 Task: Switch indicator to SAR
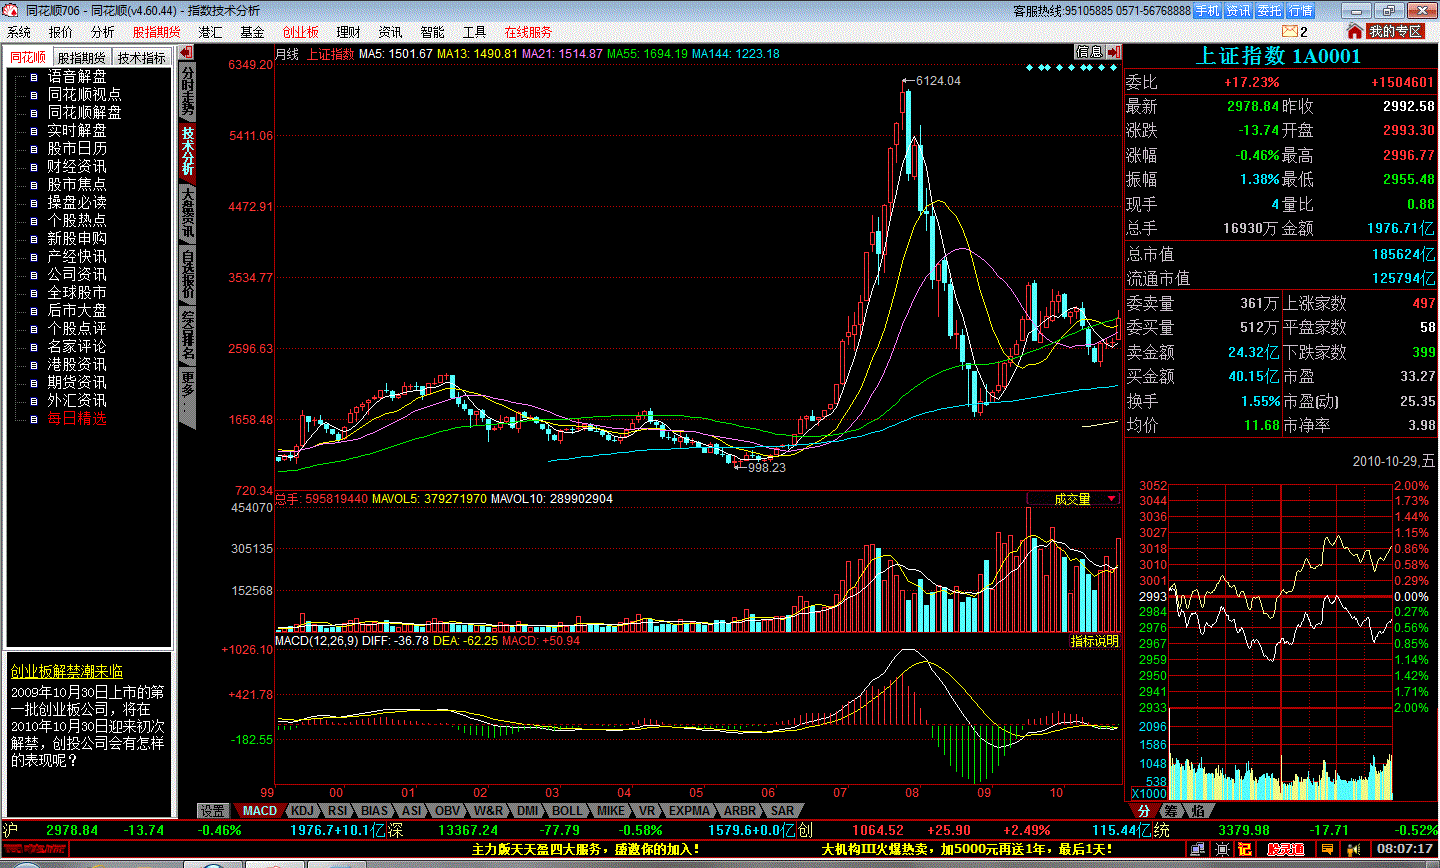pyautogui.click(x=782, y=811)
